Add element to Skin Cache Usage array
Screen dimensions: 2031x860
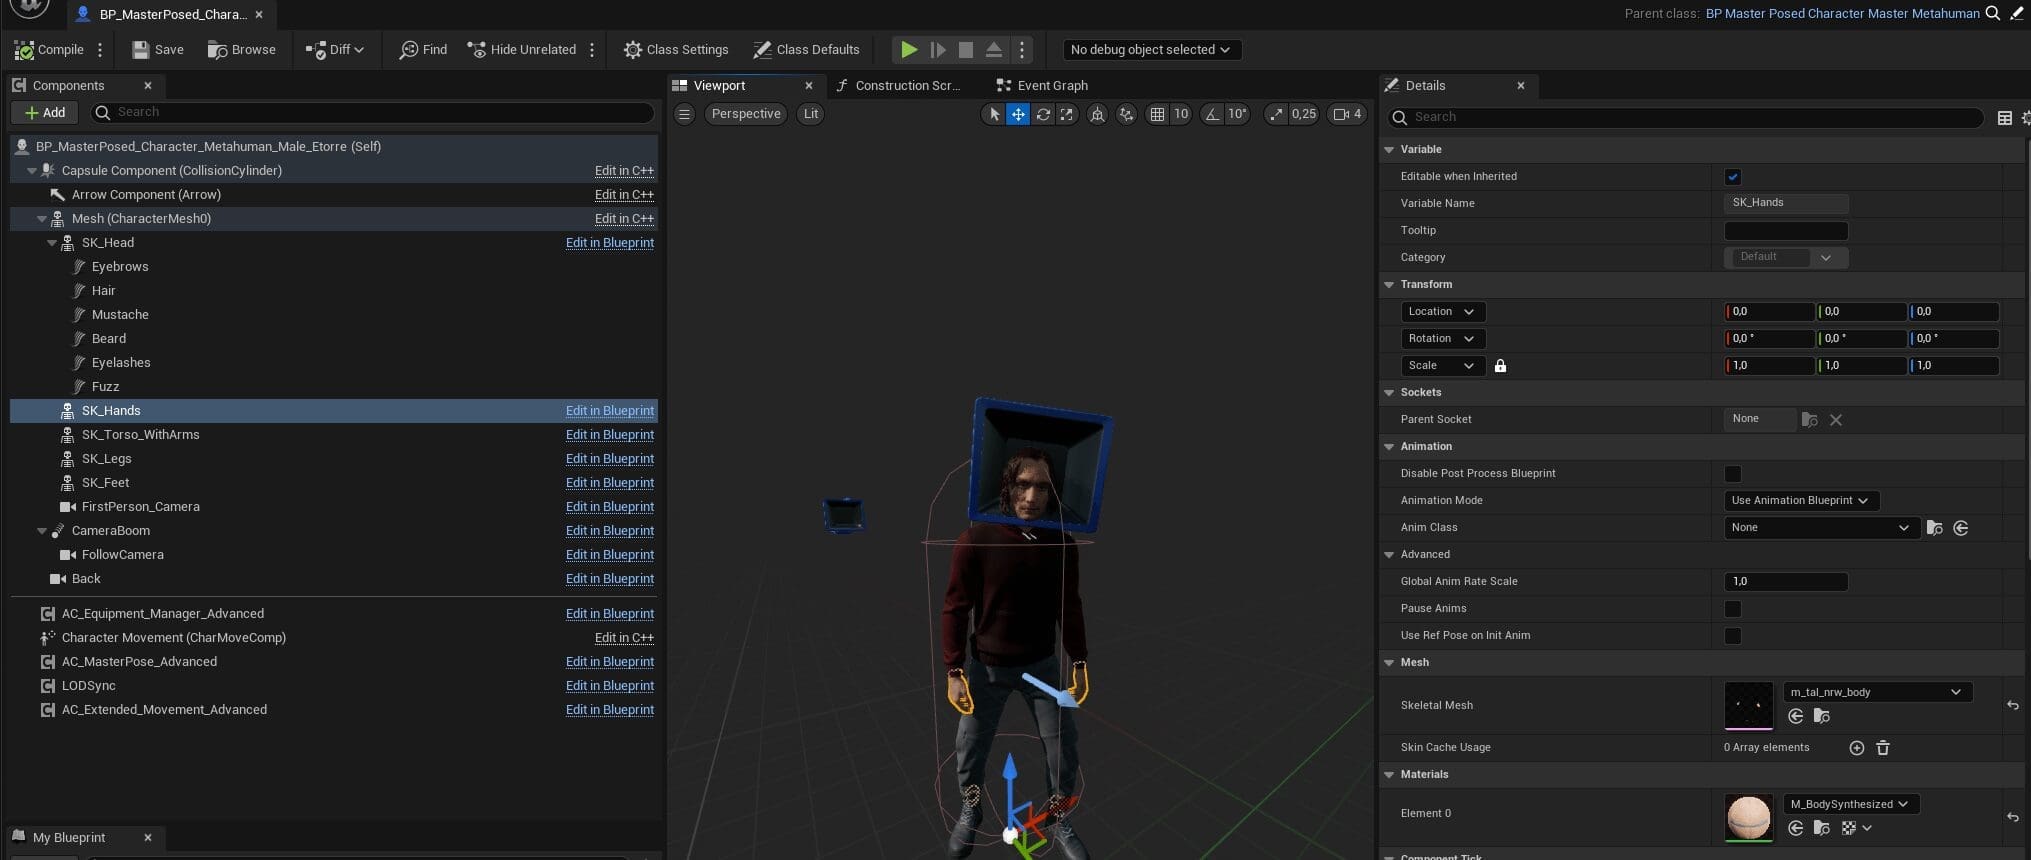coord(1856,748)
